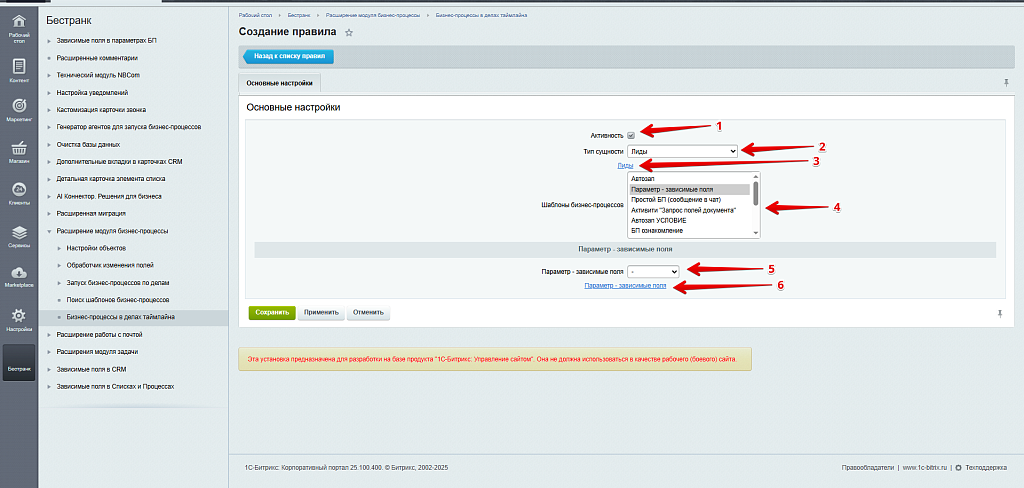Open the Рабочий стол sidebar icon
The width and height of the screenshot is (1024, 488).
point(18,24)
